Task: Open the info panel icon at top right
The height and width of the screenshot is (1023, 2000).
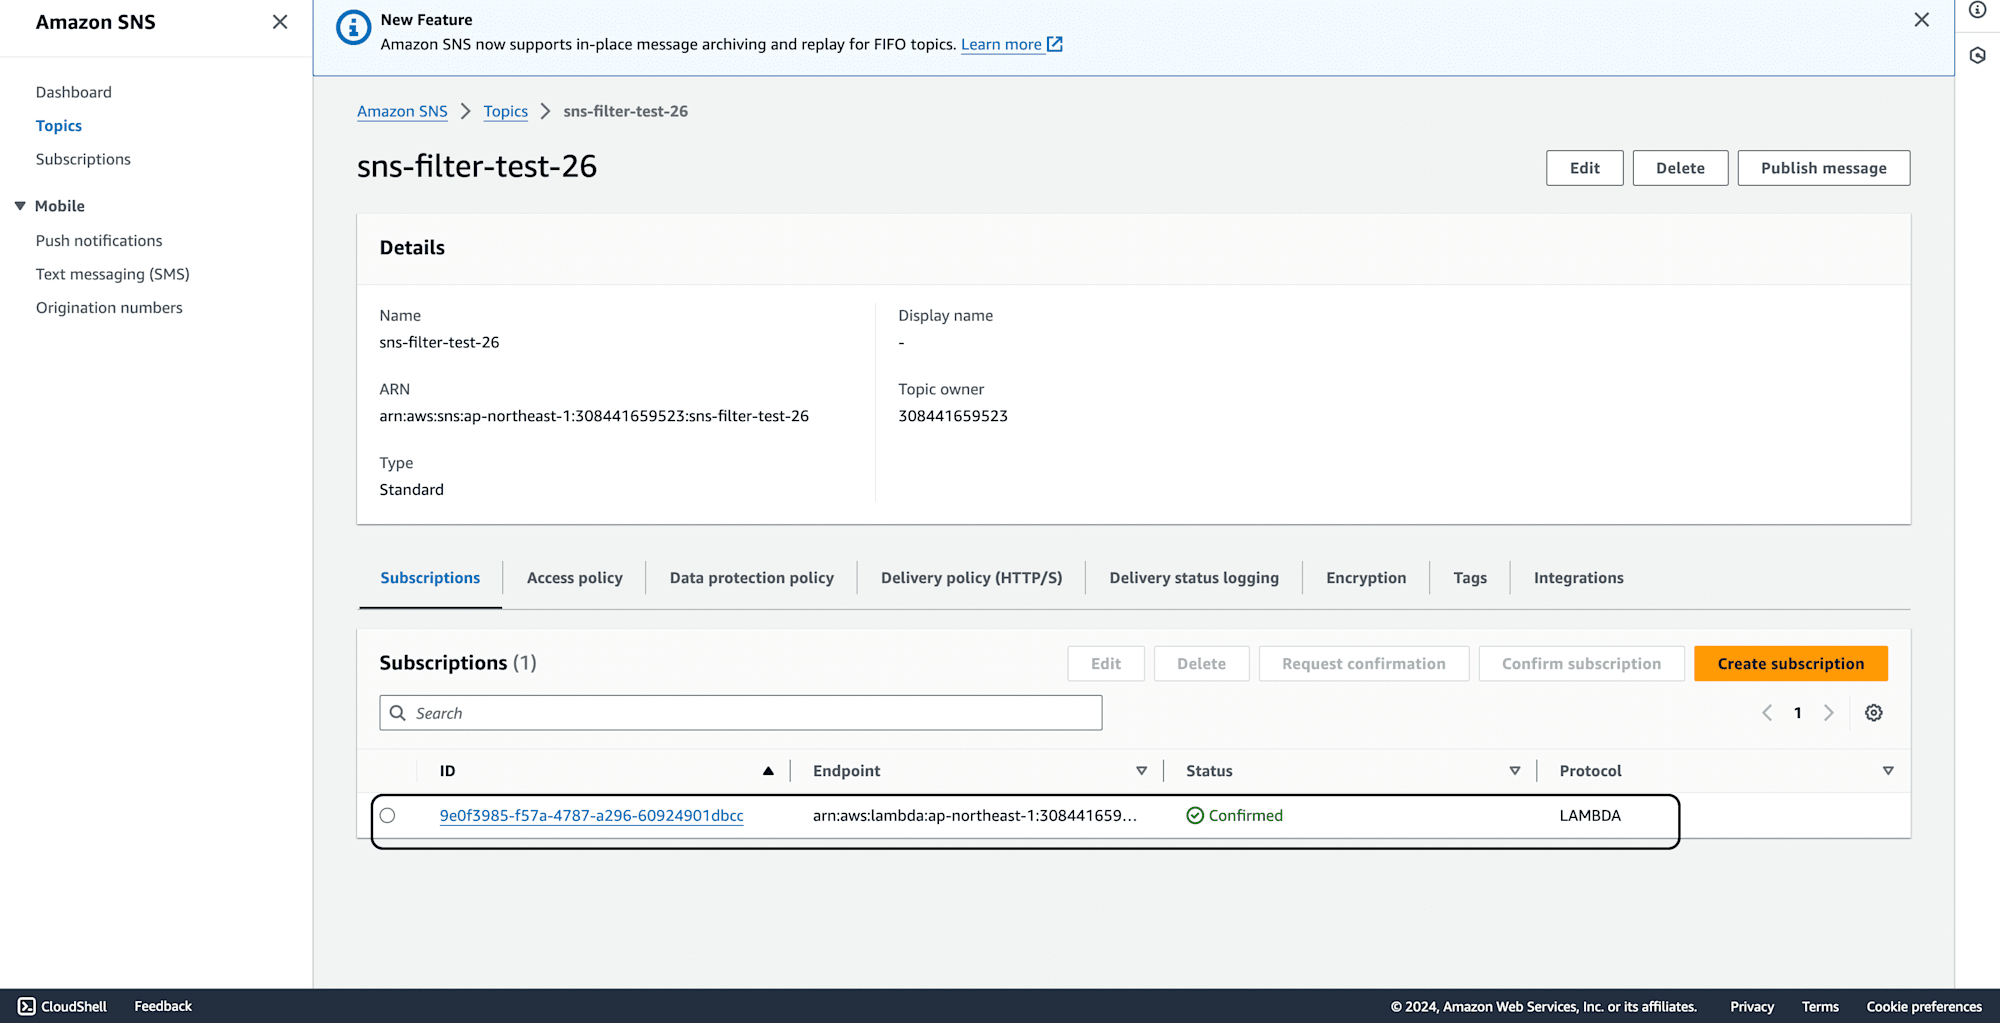Action: 1977,10
